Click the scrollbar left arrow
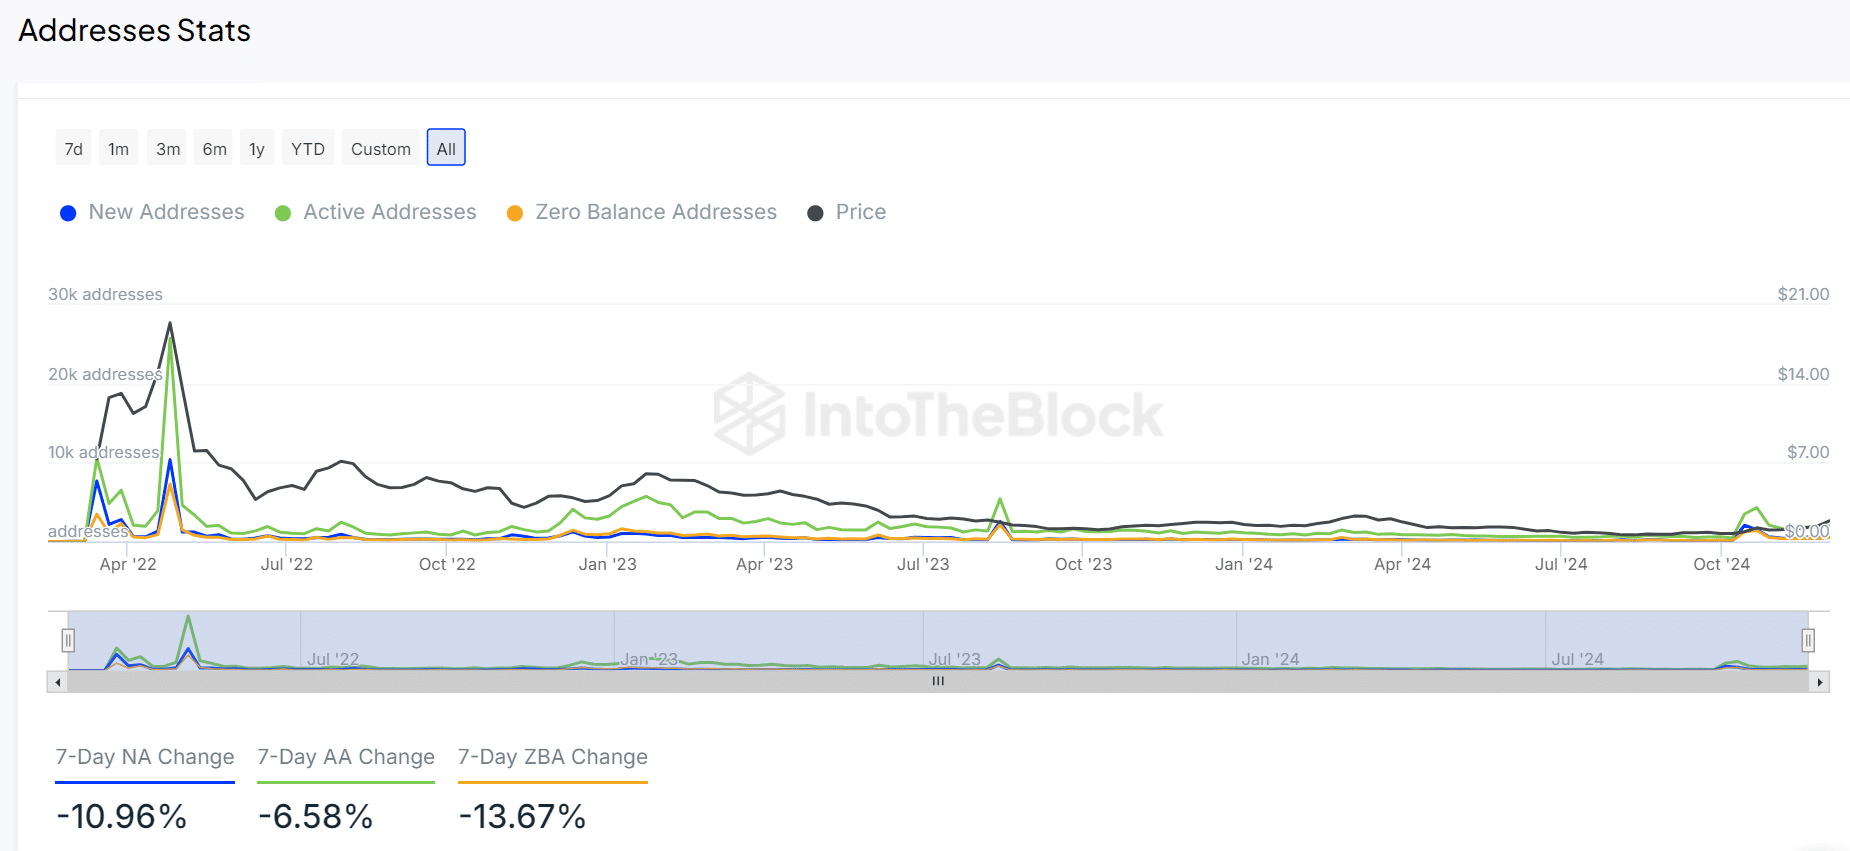 click(58, 682)
